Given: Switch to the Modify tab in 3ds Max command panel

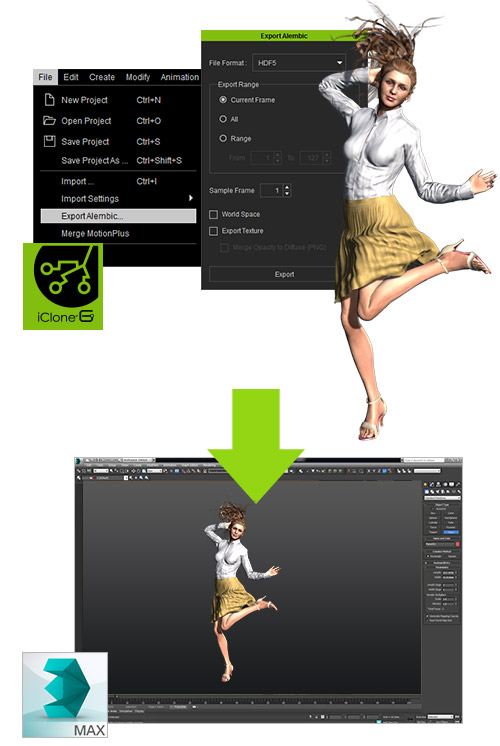Looking at the screenshot, I should (x=431, y=484).
